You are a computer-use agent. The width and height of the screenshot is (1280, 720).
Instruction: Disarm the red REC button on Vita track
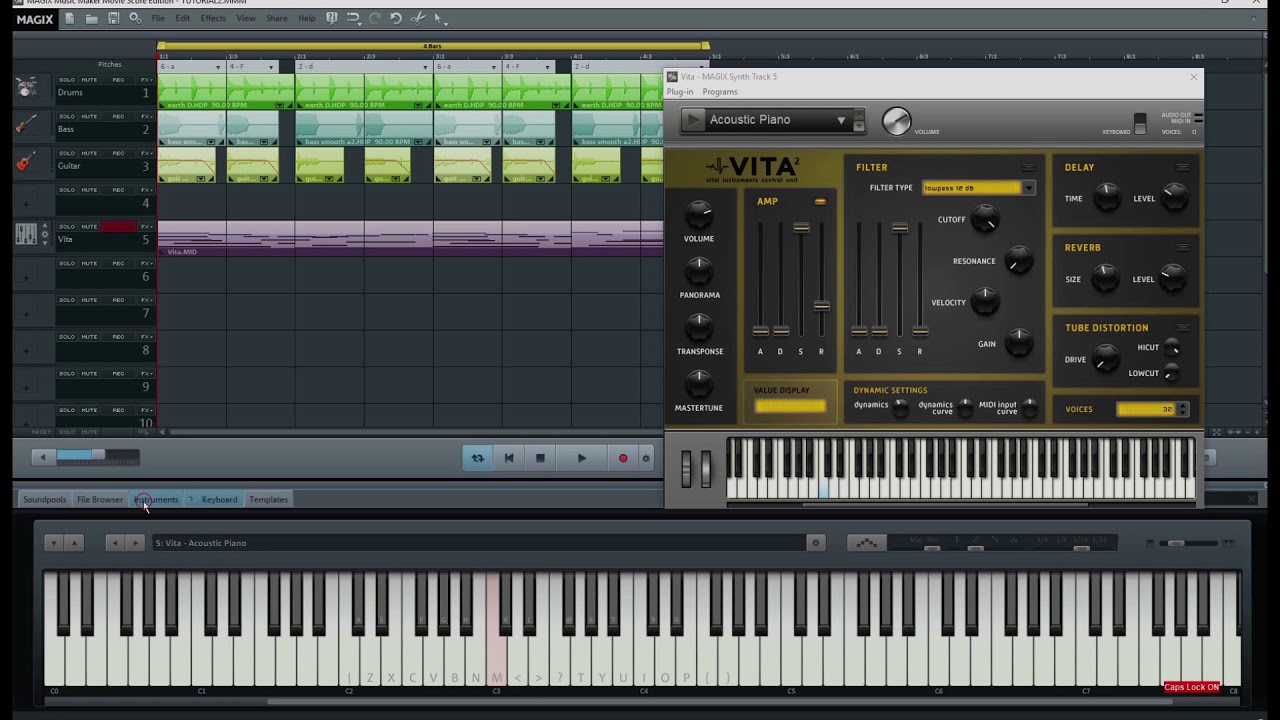click(x=118, y=227)
